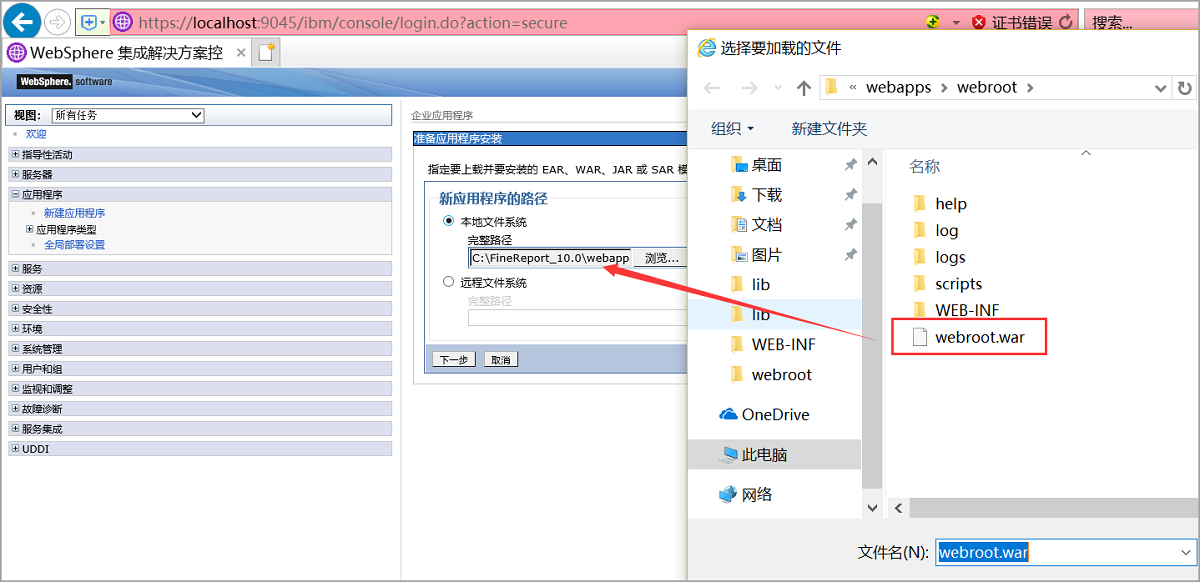Expand the 故障诊断 section
This screenshot has width=1200, height=582.
coord(14,409)
